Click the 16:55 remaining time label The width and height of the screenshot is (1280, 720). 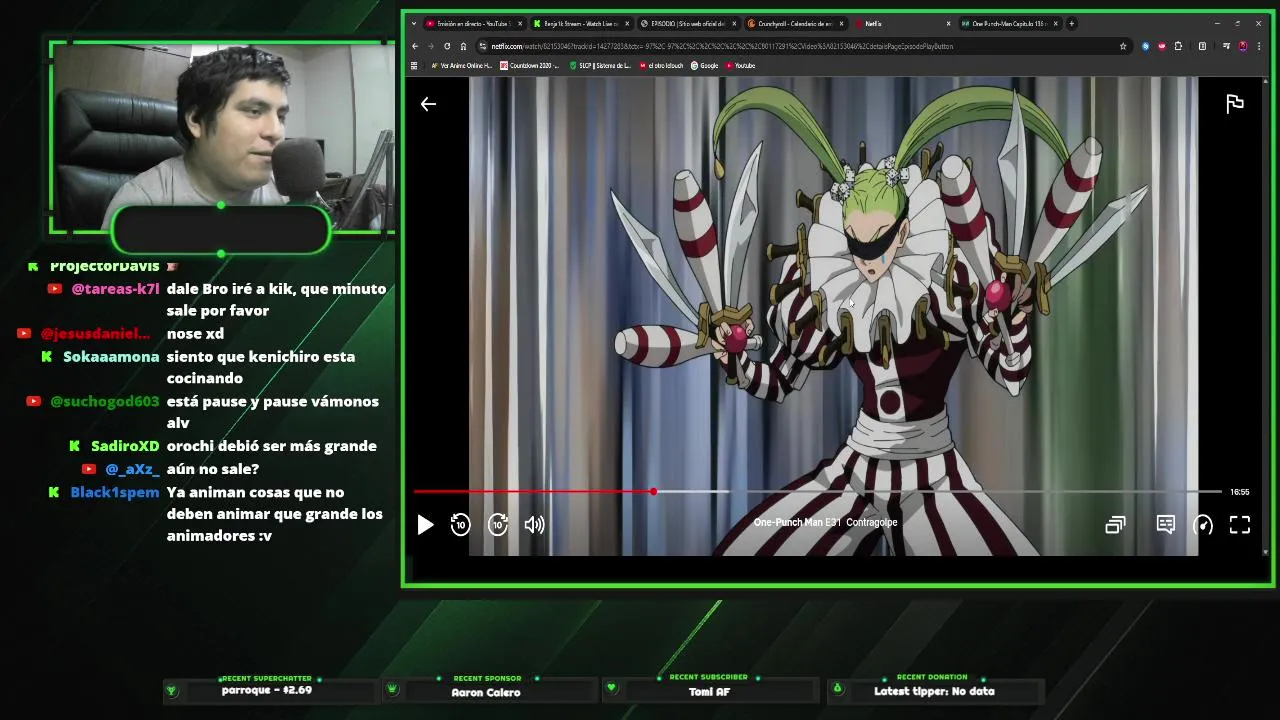1239,492
